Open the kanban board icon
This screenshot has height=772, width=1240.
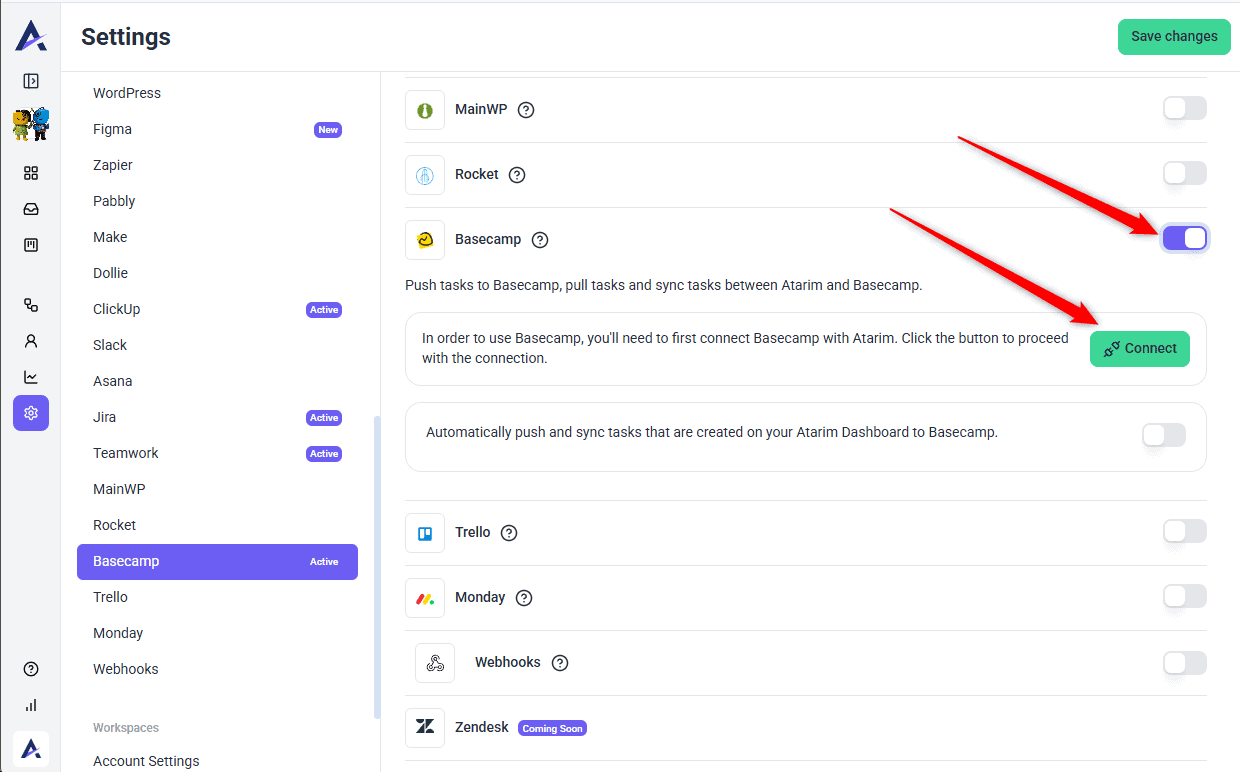pos(31,245)
